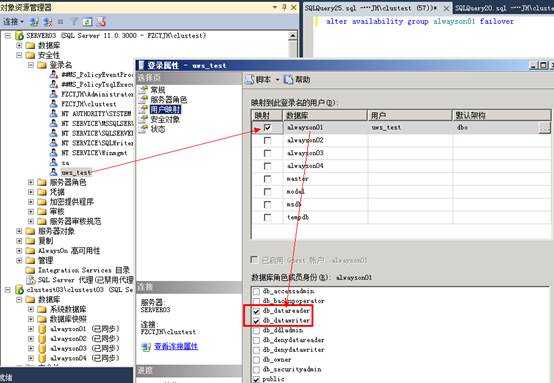Select the NT AUTHORITY\SYSTEM login icon
Viewport: 554px width, 383px height.
(x=53, y=114)
